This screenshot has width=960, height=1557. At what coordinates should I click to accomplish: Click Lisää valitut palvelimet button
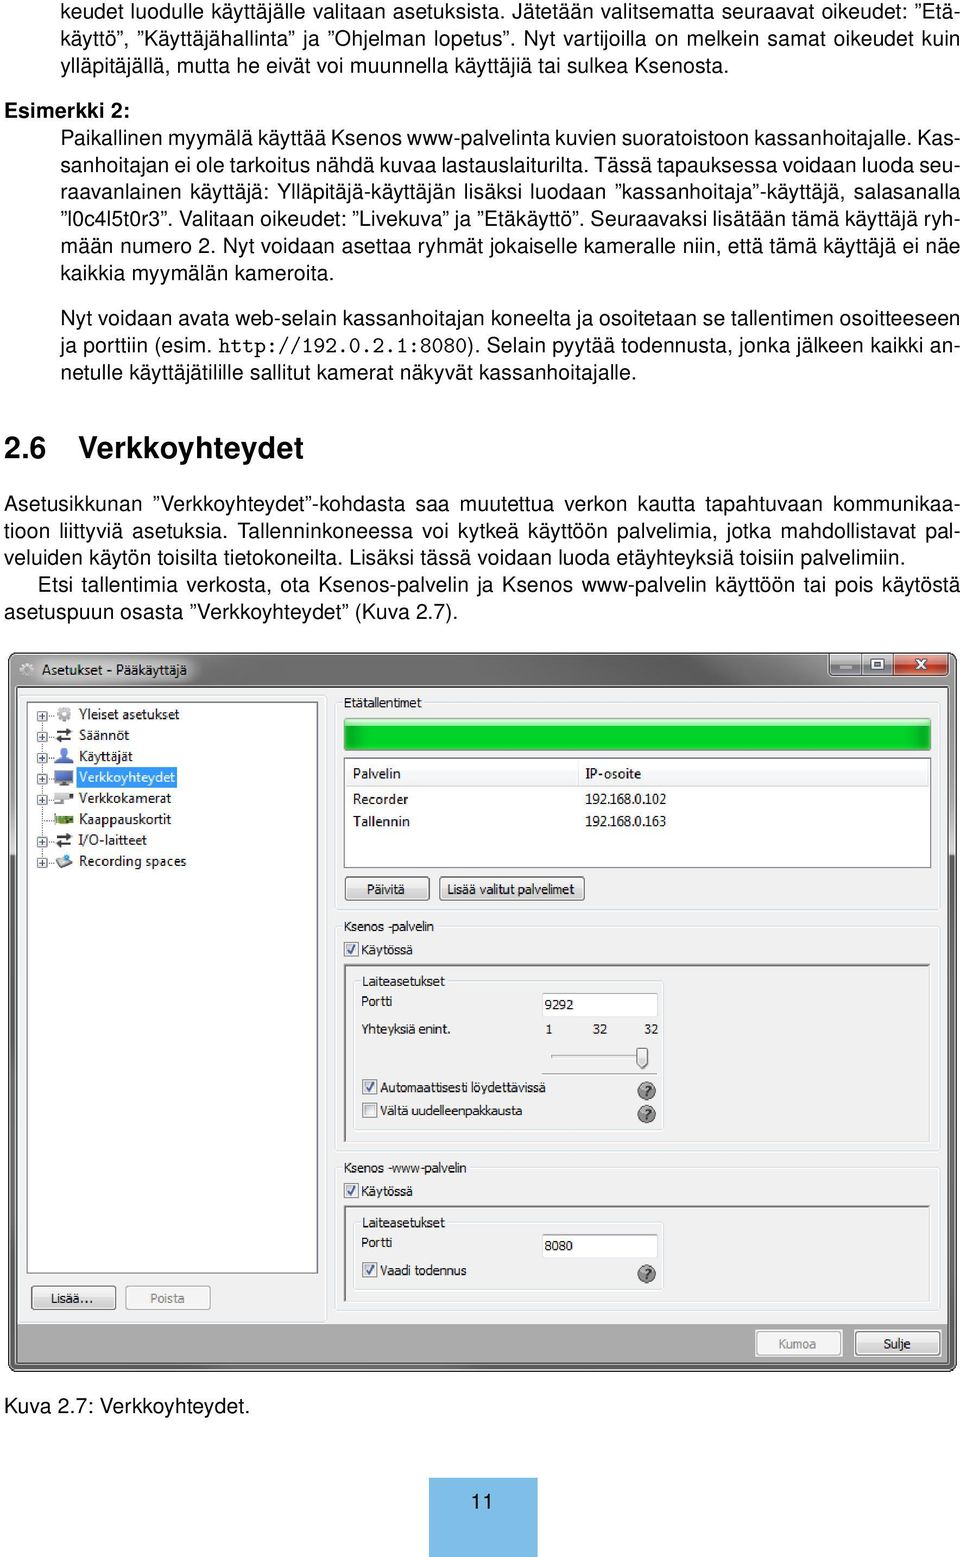pos(511,889)
